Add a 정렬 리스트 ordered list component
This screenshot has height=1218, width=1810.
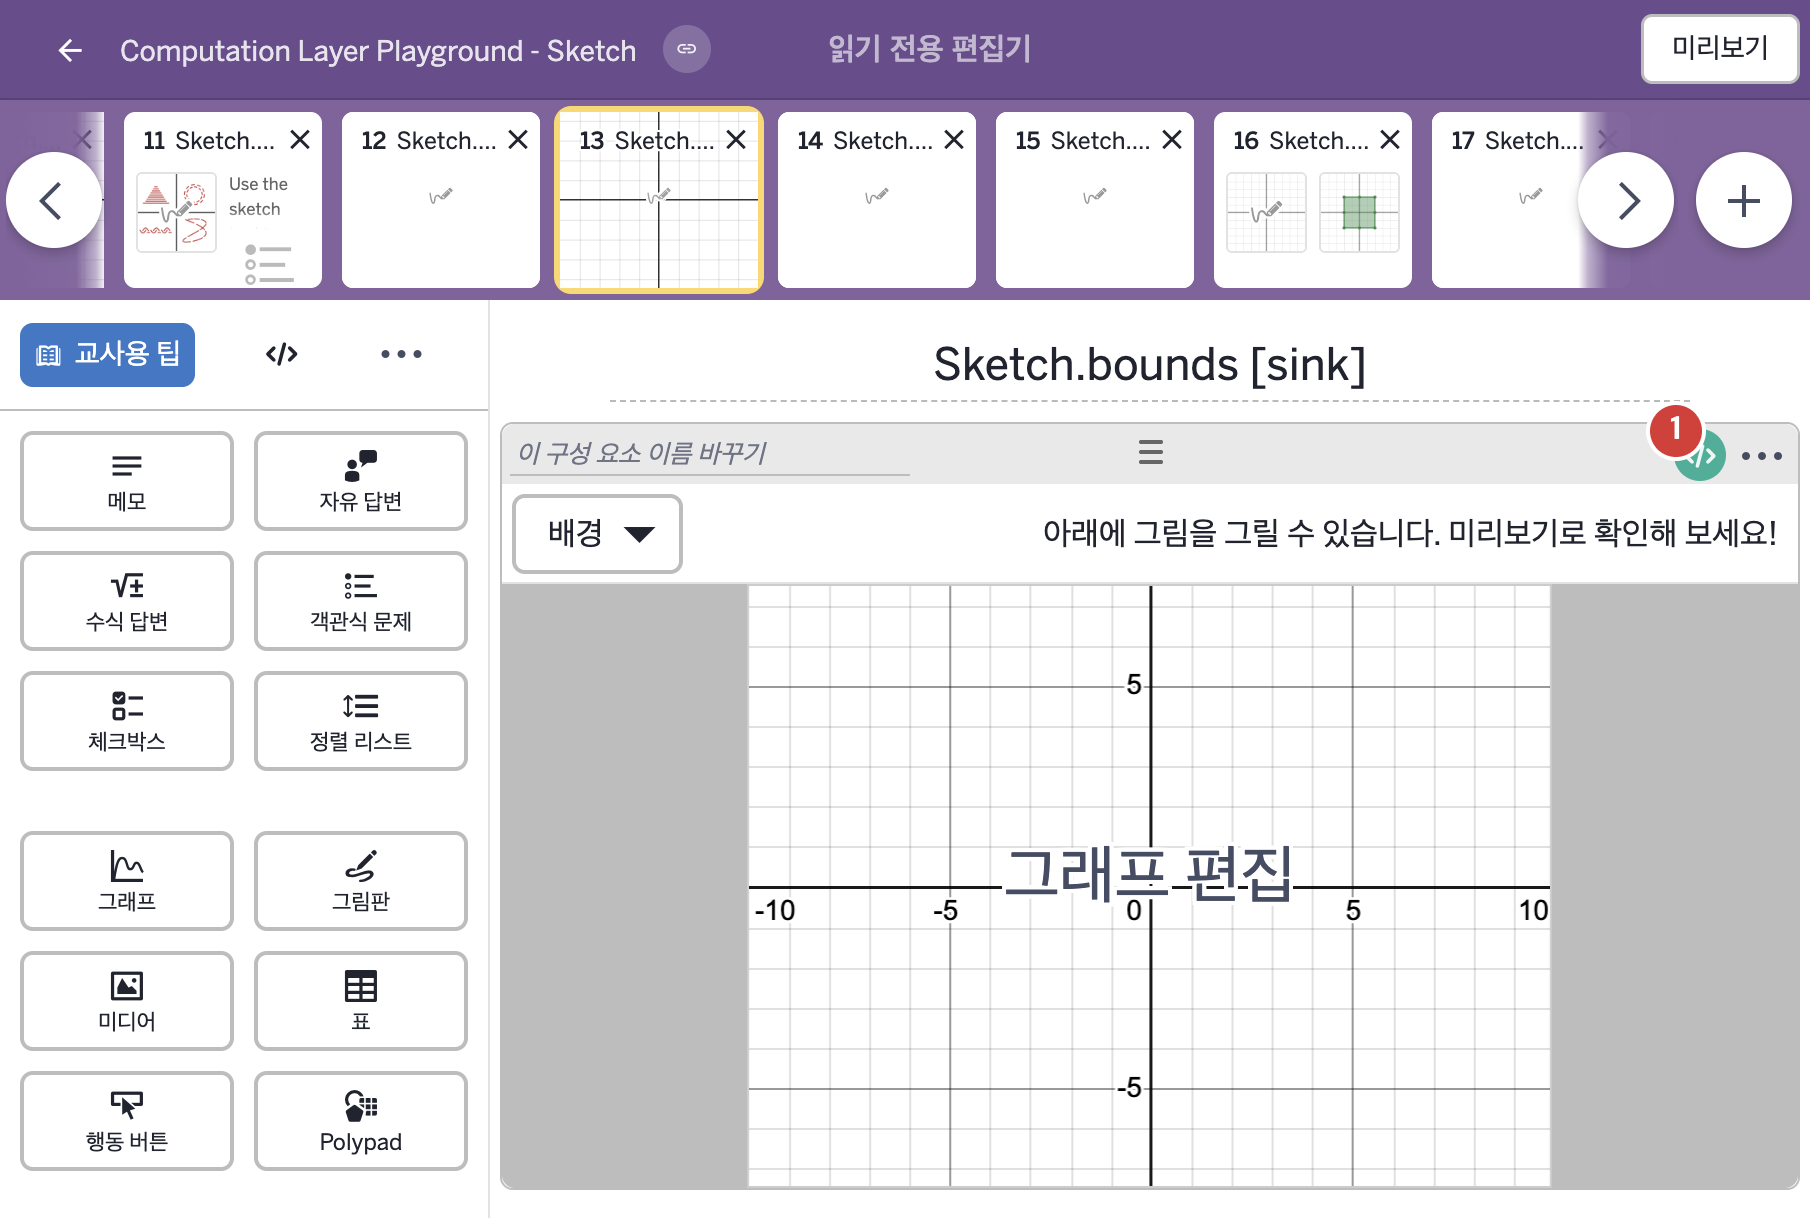[361, 721]
